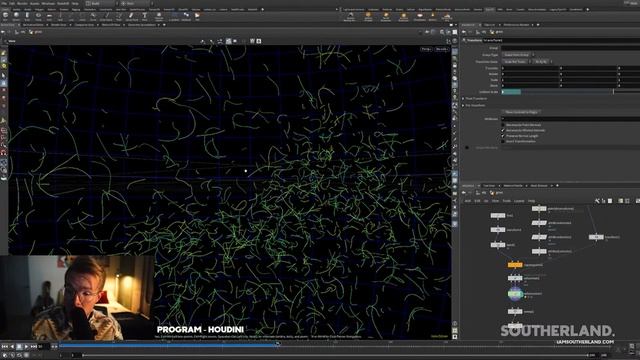This screenshot has height=360, width=640.
Task: Select the node with the purple display ring
Action: pyautogui.click(x=515, y=293)
